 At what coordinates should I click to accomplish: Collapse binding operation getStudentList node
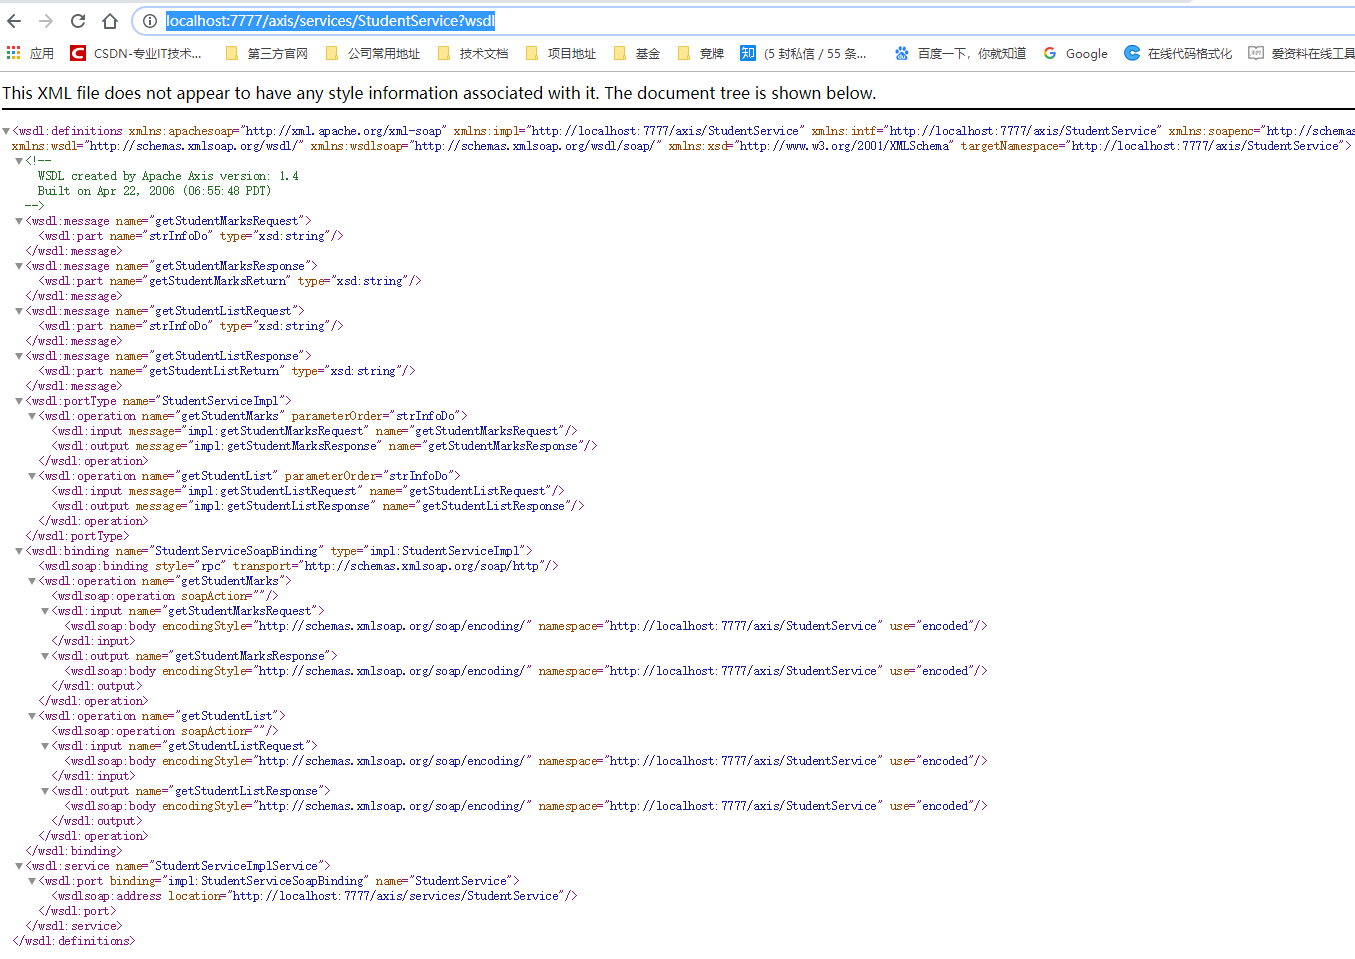point(32,716)
